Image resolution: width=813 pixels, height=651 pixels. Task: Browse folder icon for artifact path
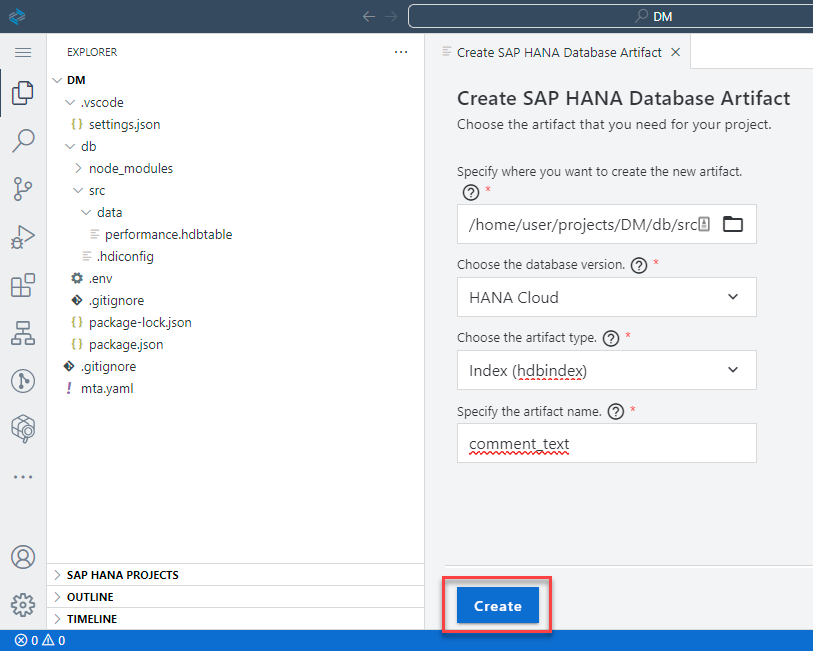coord(733,224)
